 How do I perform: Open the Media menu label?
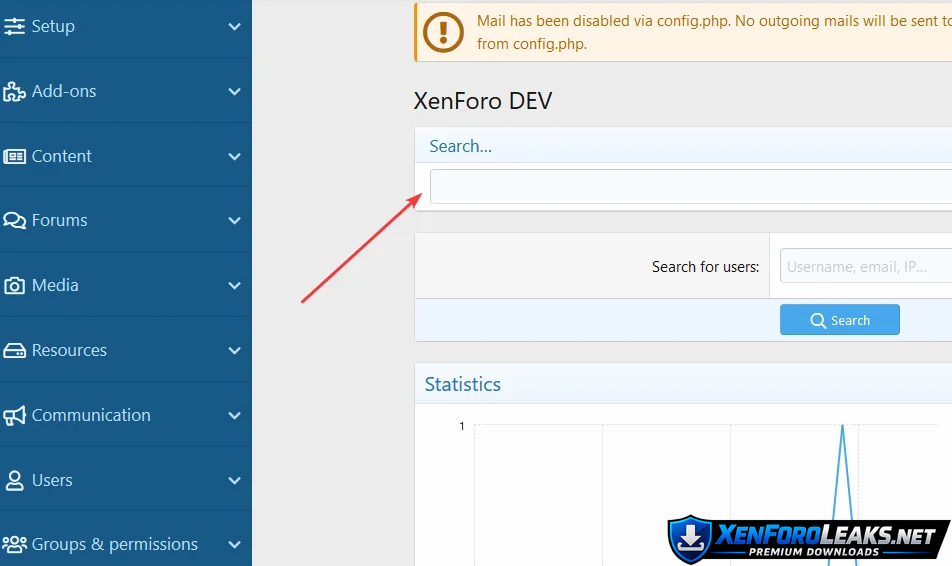pyautogui.click(x=55, y=285)
